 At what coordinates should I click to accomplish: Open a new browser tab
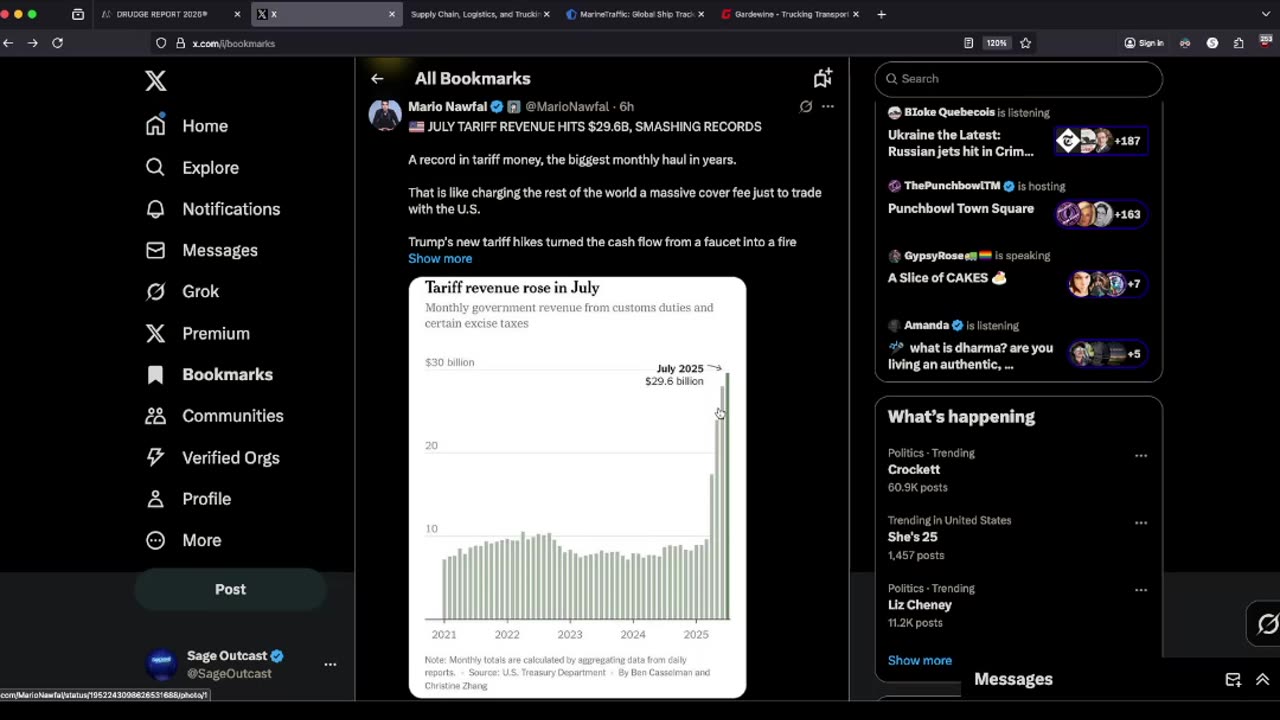coord(881,14)
